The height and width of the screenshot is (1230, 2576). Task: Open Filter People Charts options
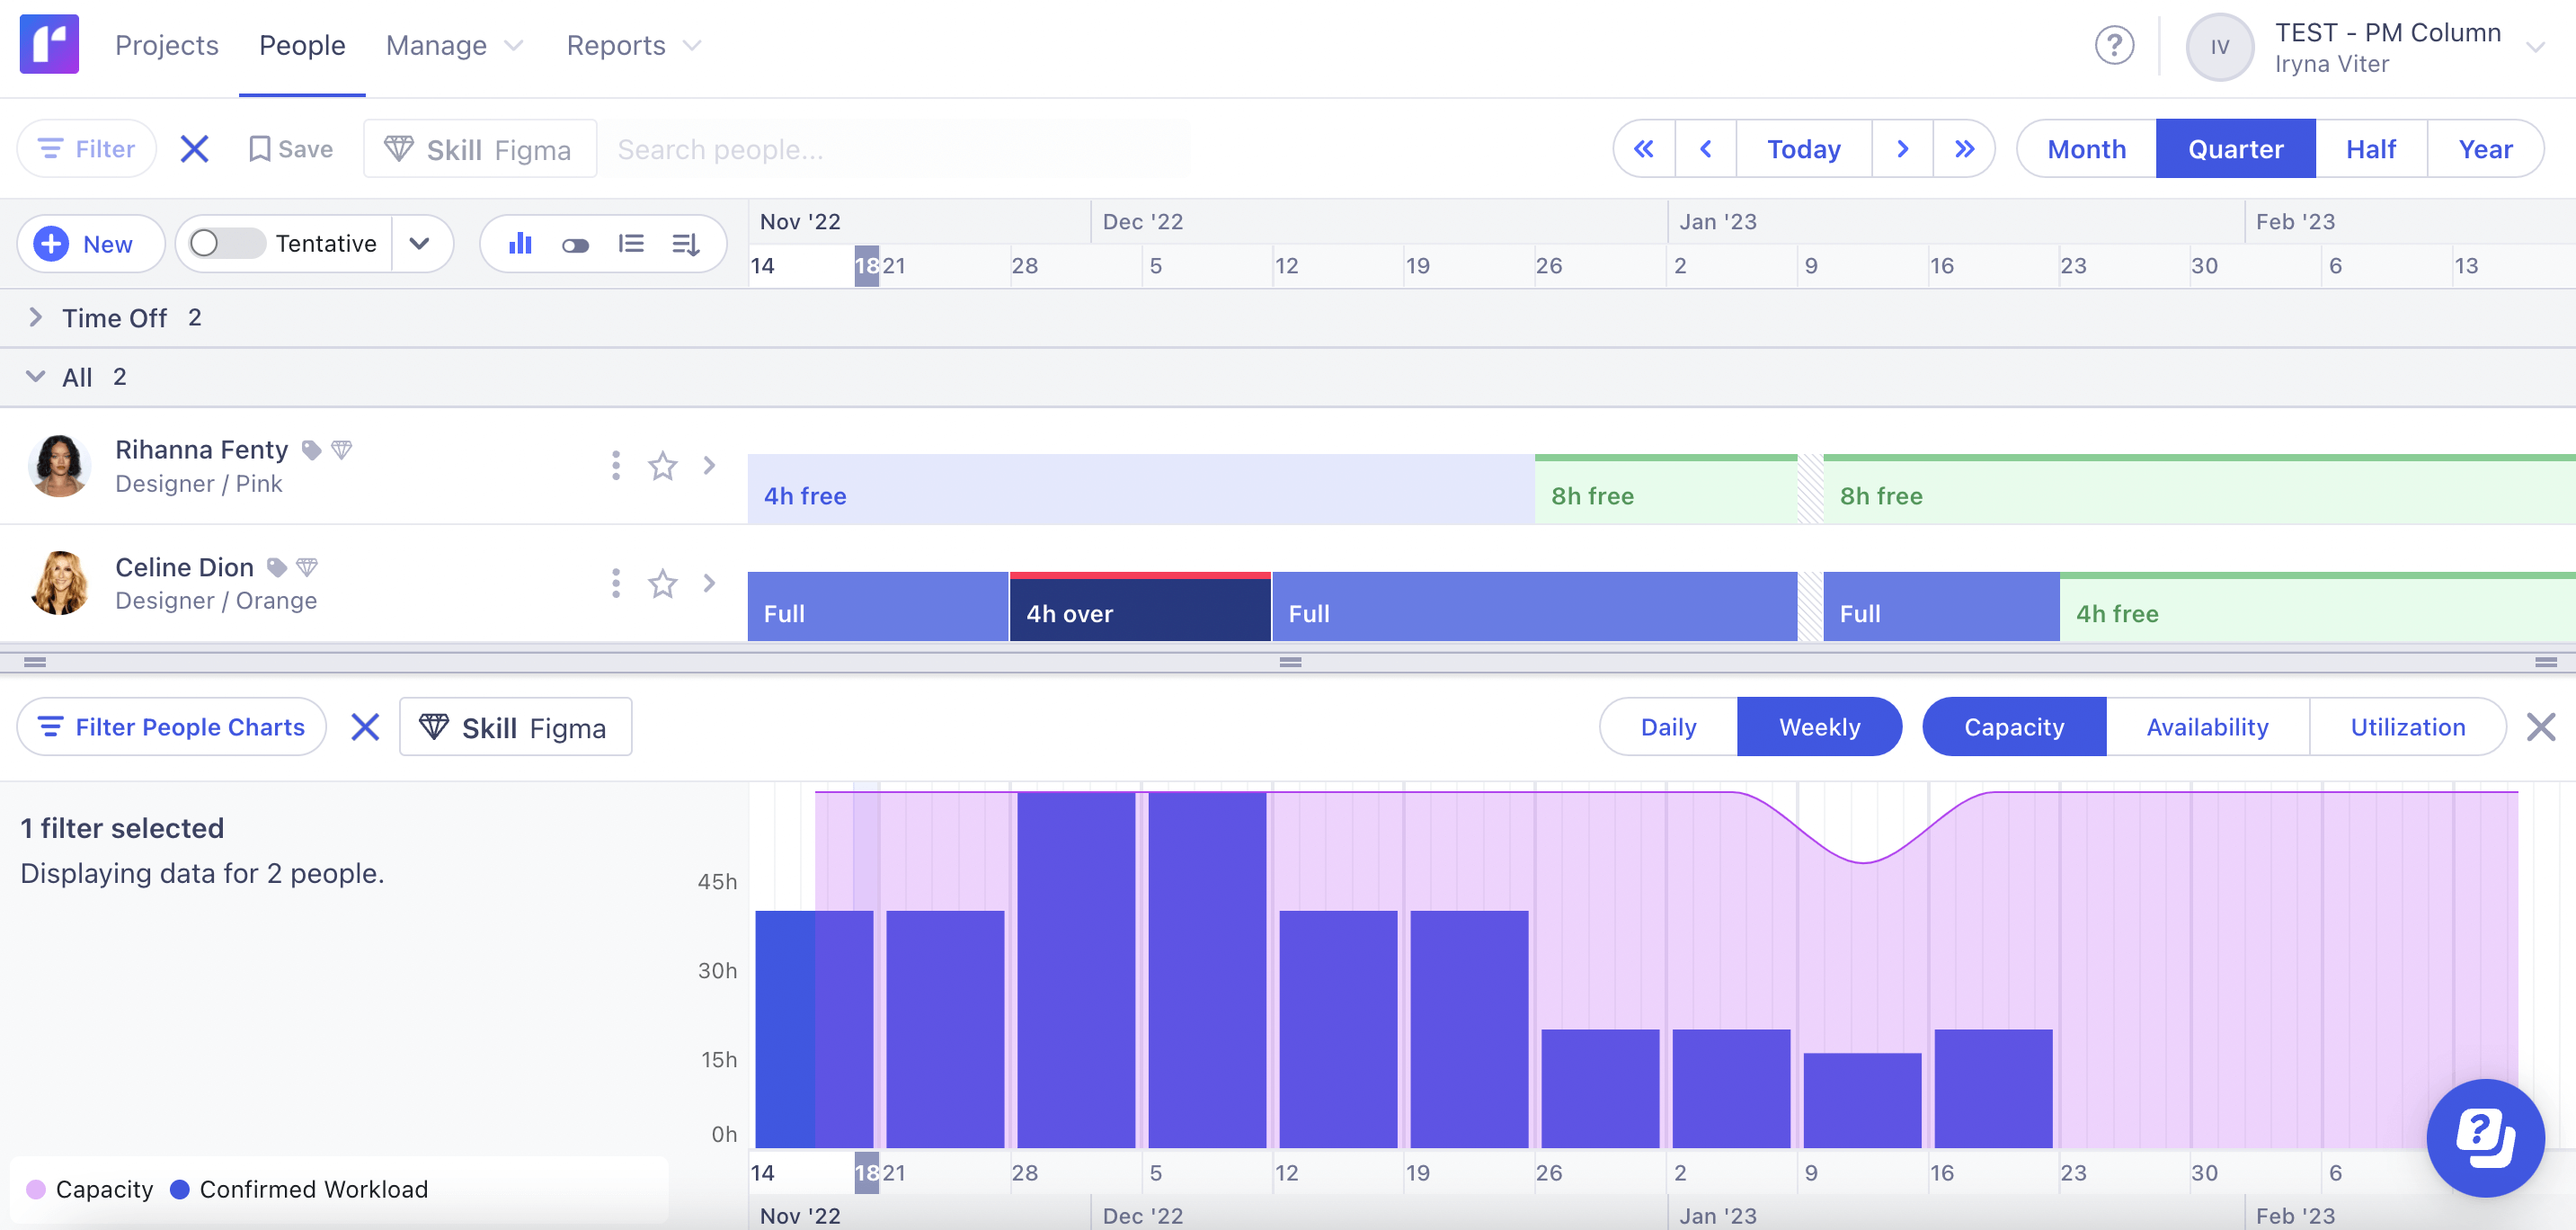171,726
